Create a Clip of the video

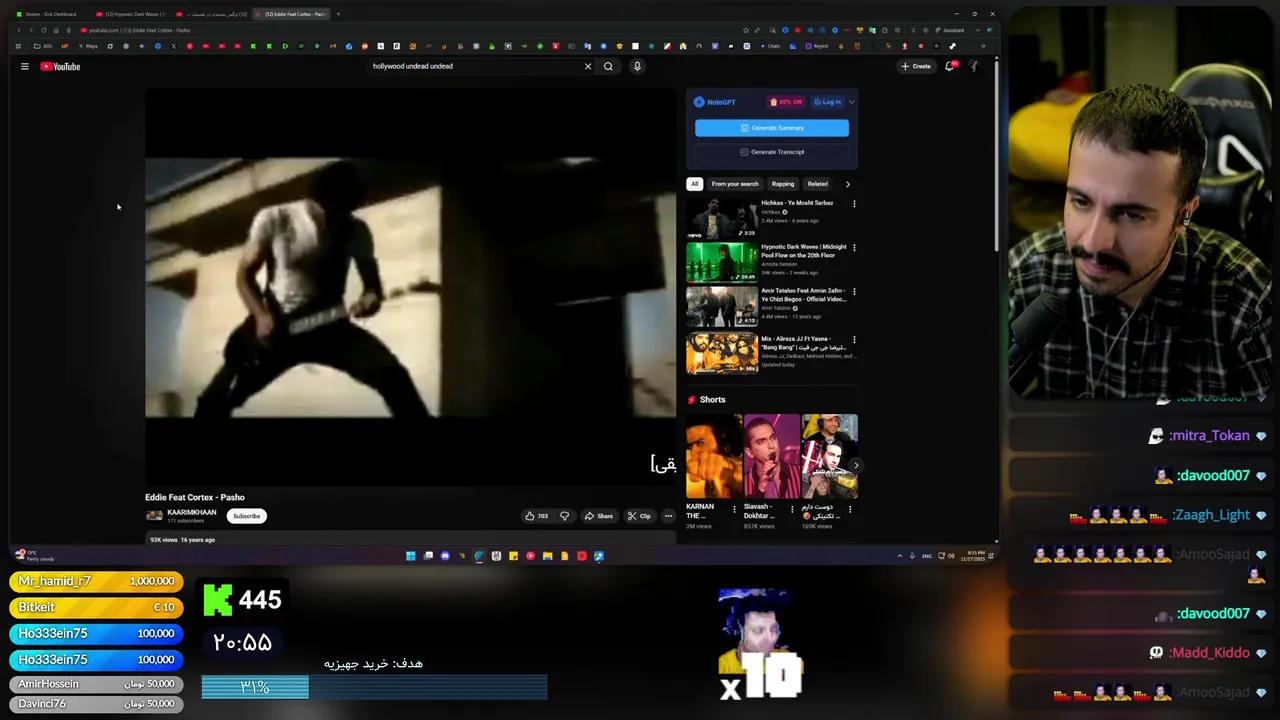pyautogui.click(x=639, y=516)
